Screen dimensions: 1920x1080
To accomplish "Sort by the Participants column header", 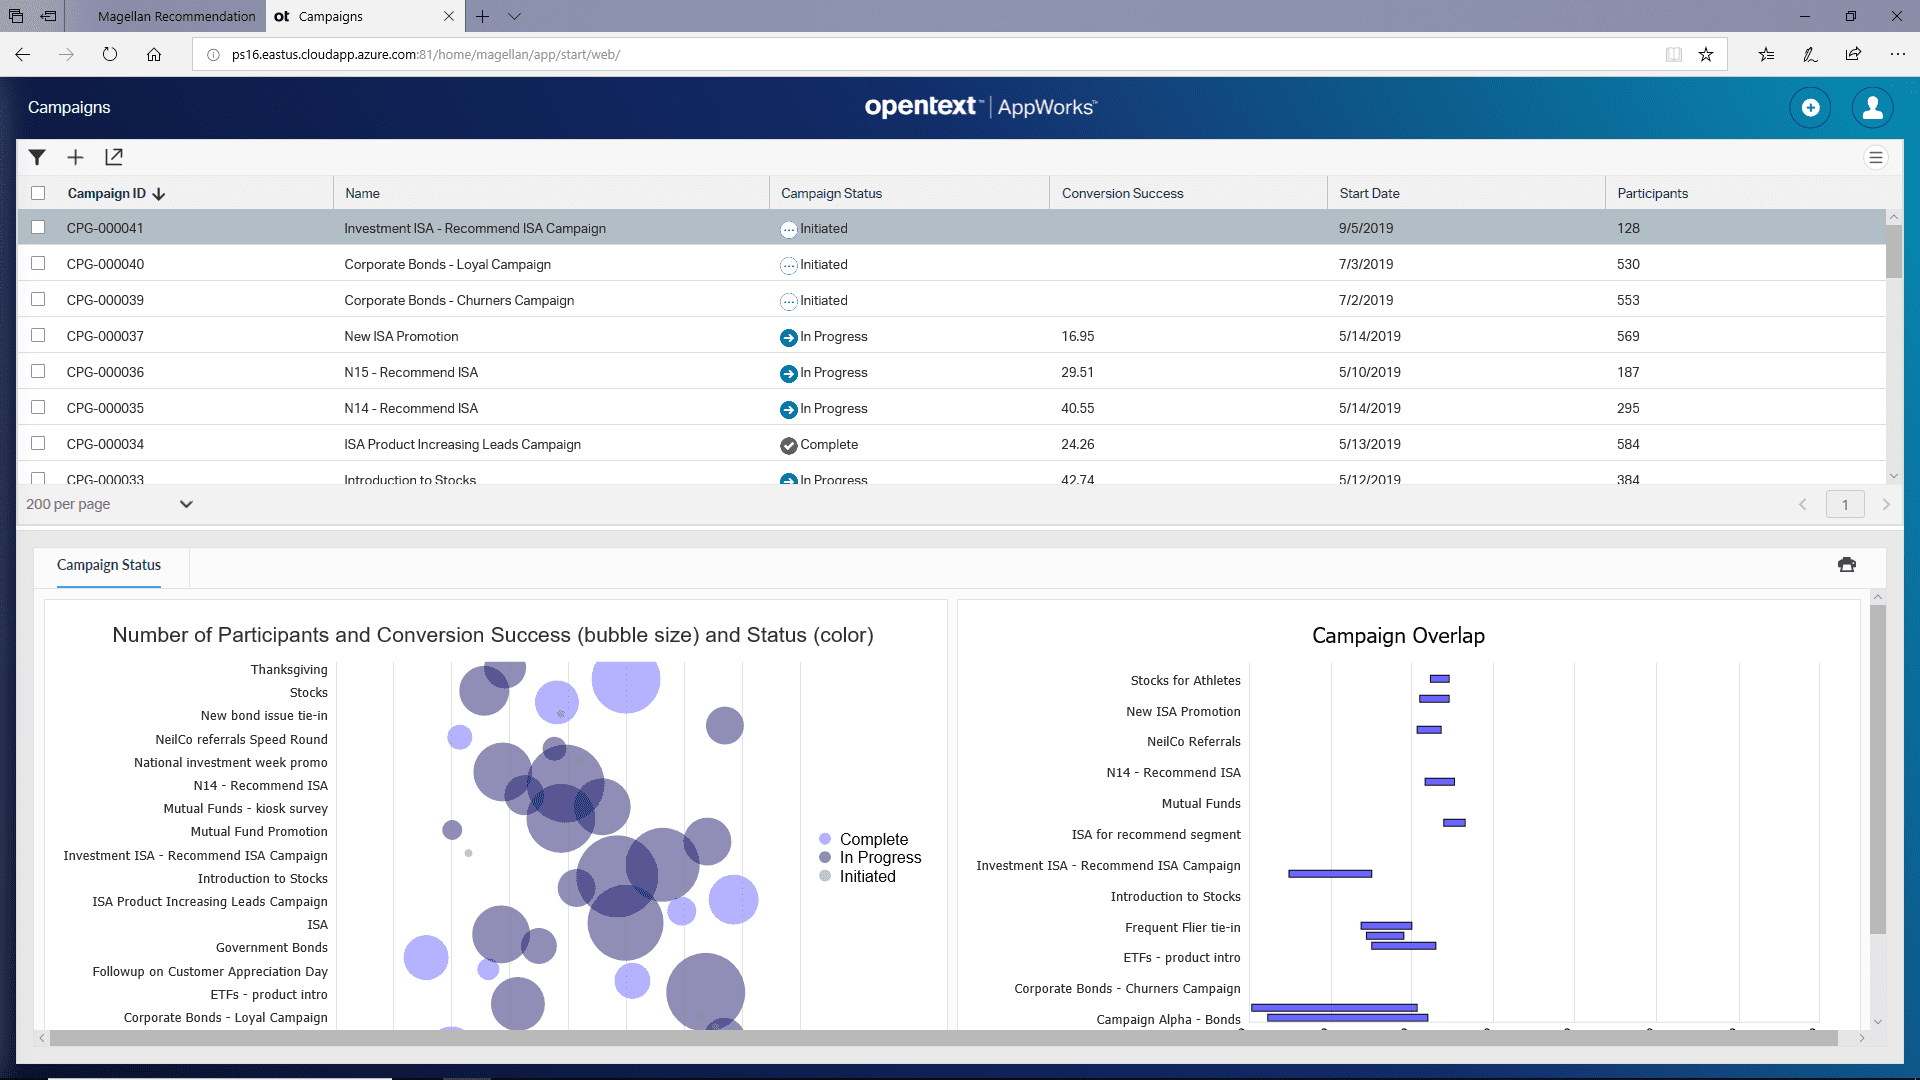I will click(x=1652, y=193).
